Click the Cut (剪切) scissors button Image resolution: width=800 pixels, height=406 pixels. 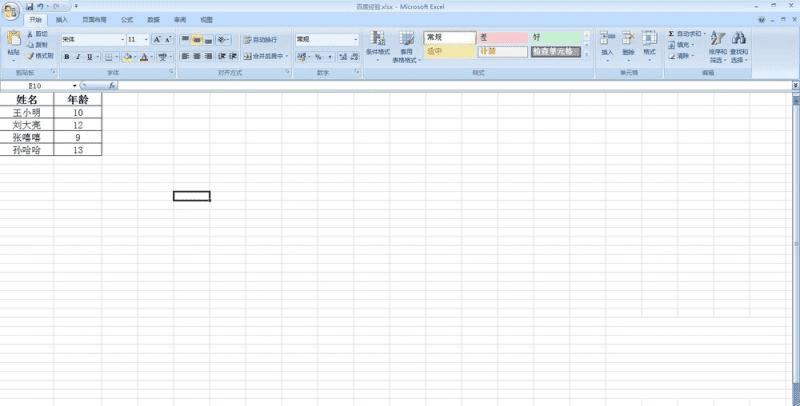coord(37,34)
